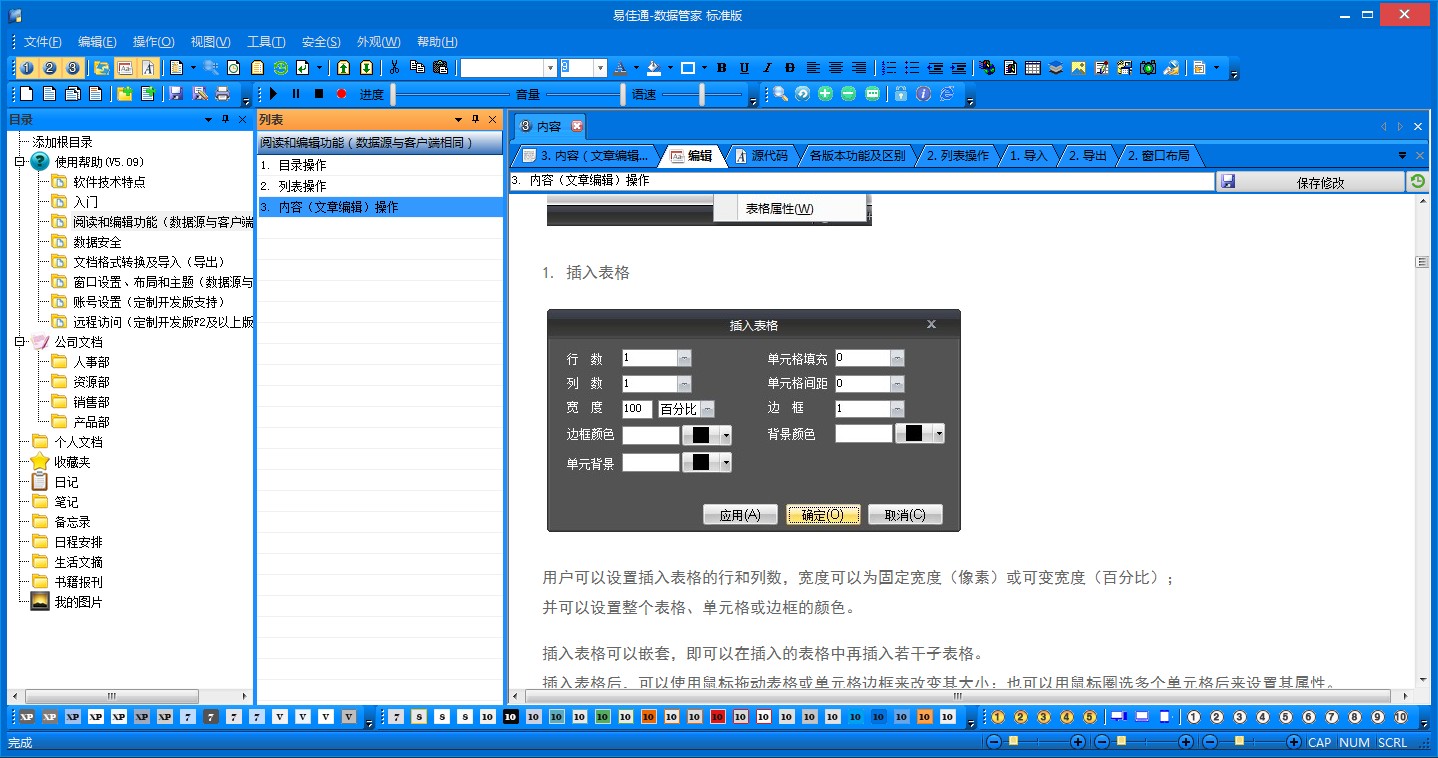Select 2. 列表操作 in the list
The image size is (1438, 758).
click(x=380, y=186)
